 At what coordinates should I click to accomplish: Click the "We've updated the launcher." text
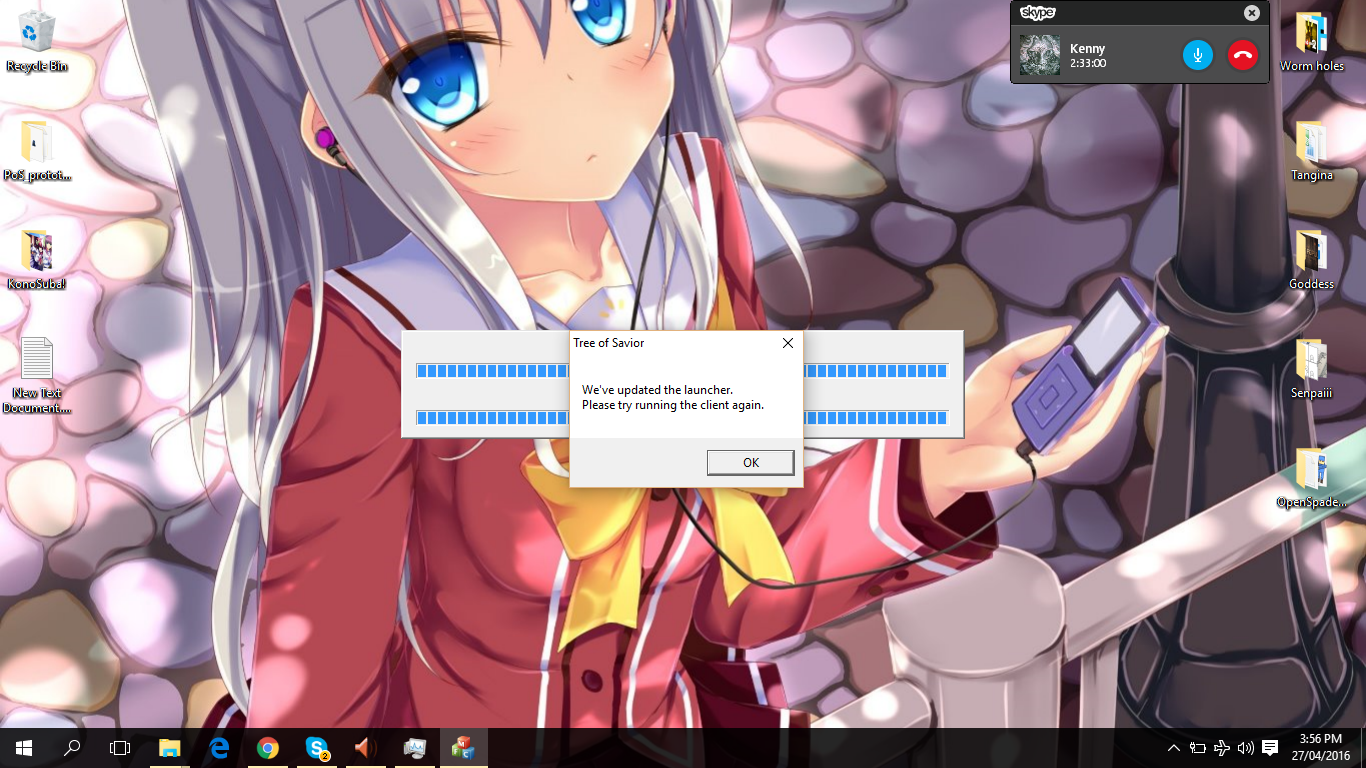pos(657,390)
